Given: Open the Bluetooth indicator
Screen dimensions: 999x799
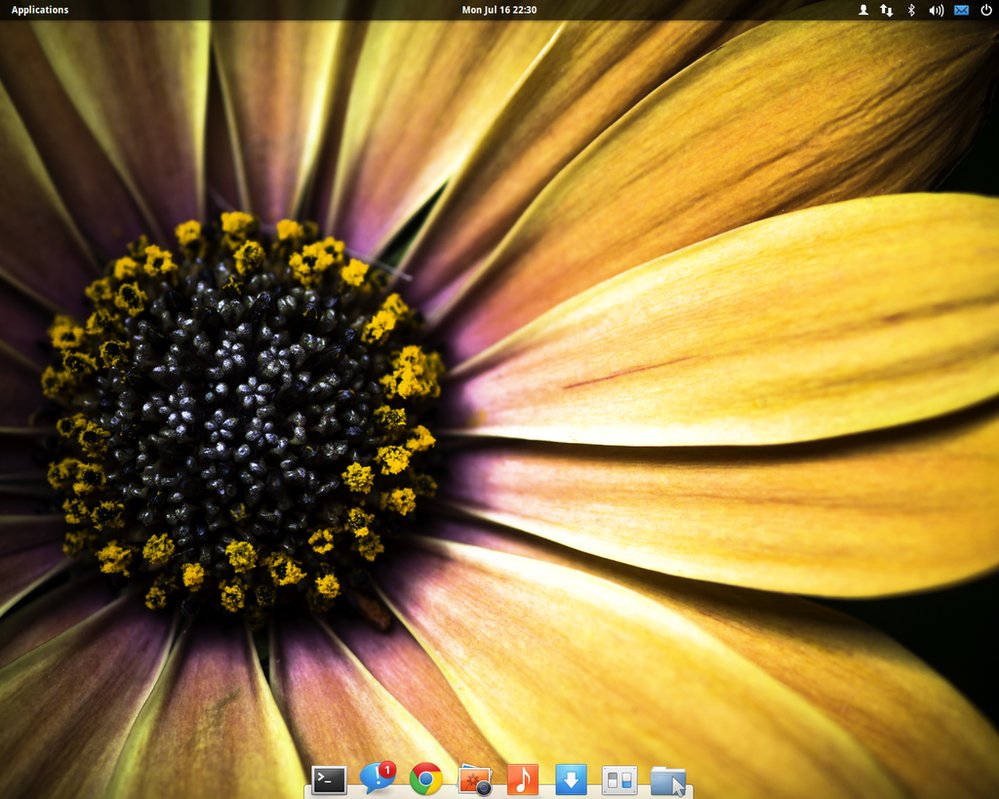Looking at the screenshot, I should tap(911, 10).
